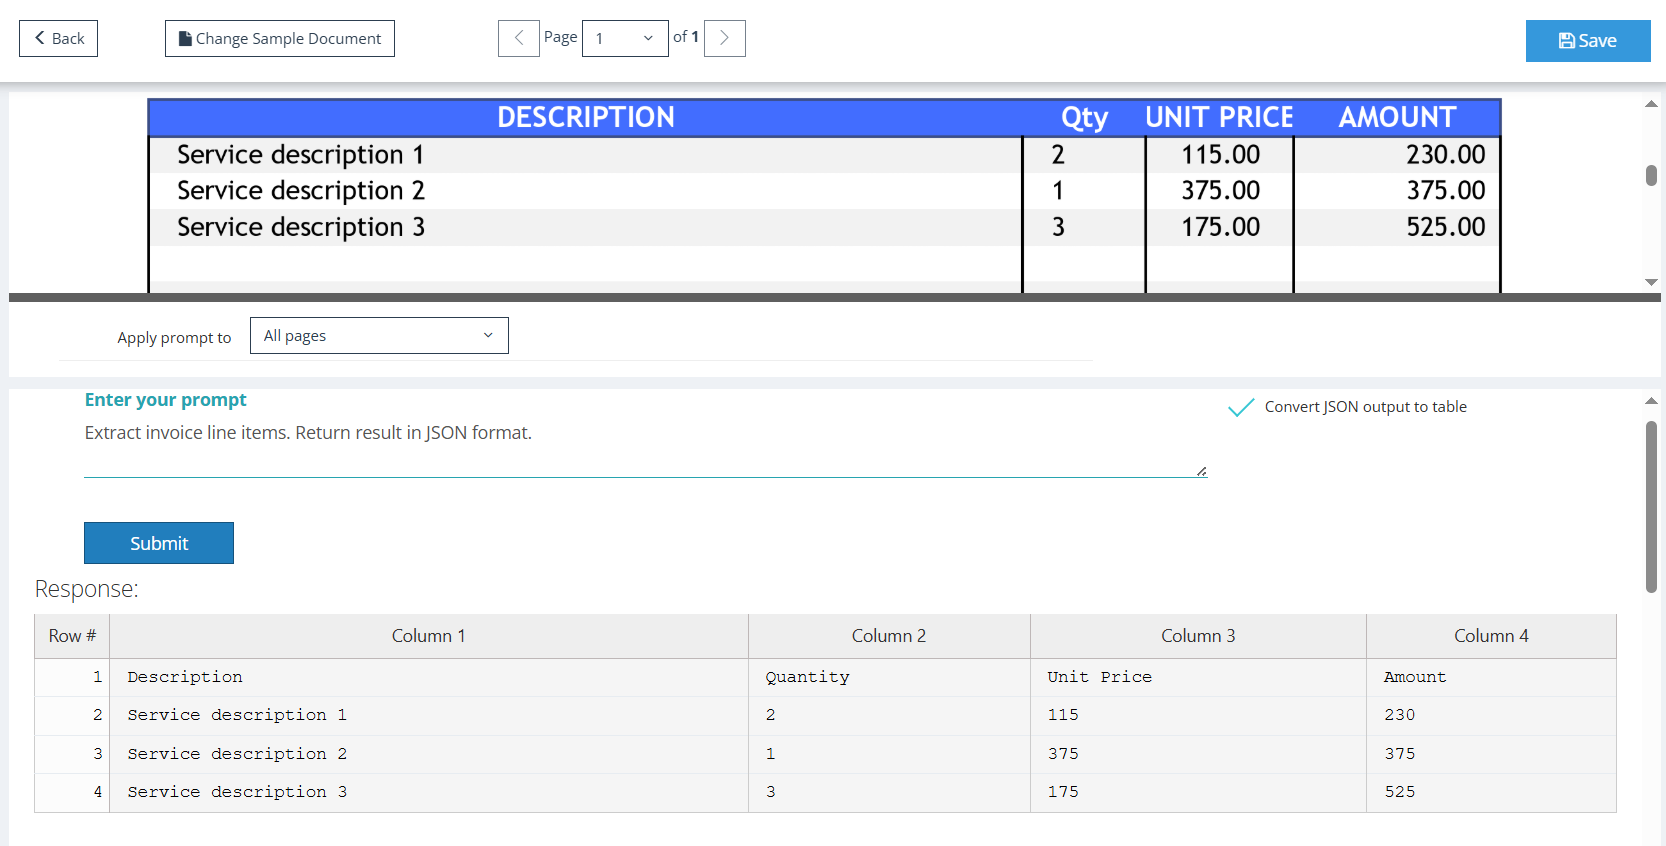Click the 'Quantity' response cell
The height and width of the screenshot is (846, 1666).
point(889,677)
